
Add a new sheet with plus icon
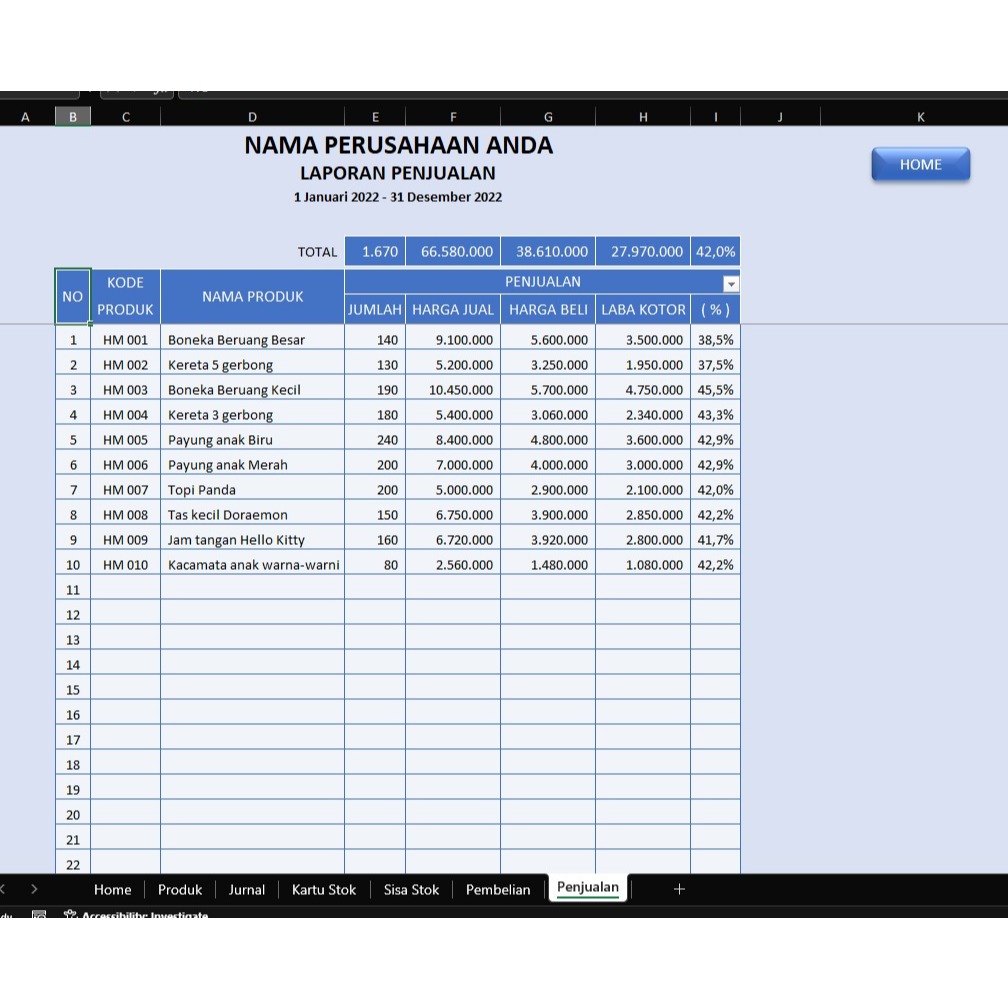pos(679,889)
